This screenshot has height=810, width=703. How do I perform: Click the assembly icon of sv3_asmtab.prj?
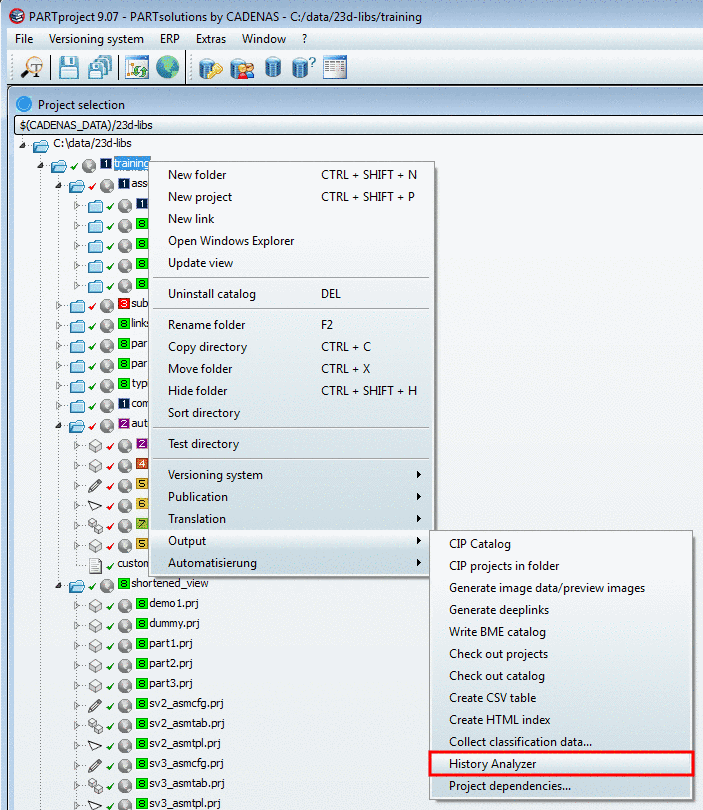tap(95, 785)
